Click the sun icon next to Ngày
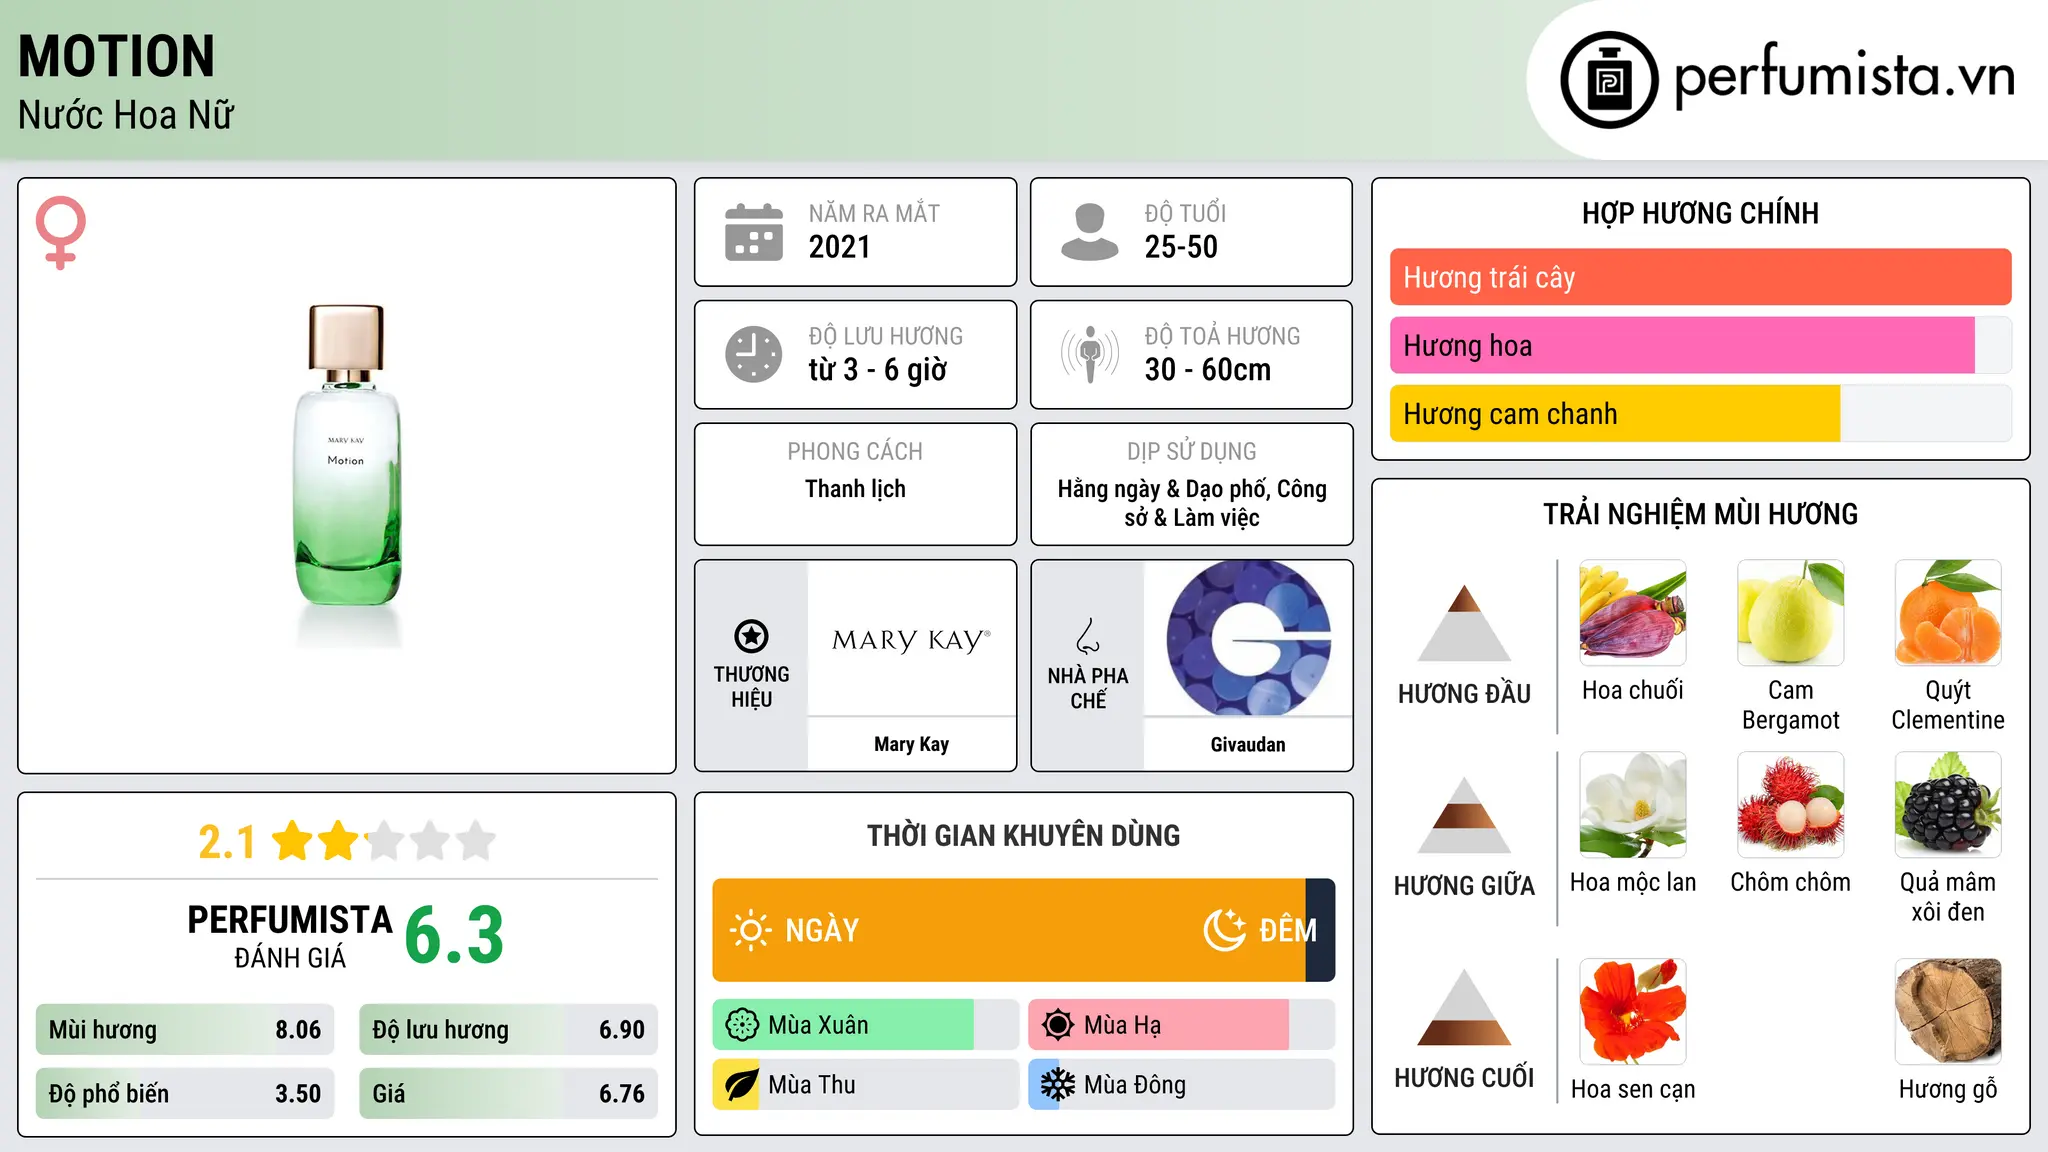 pyautogui.click(x=751, y=930)
